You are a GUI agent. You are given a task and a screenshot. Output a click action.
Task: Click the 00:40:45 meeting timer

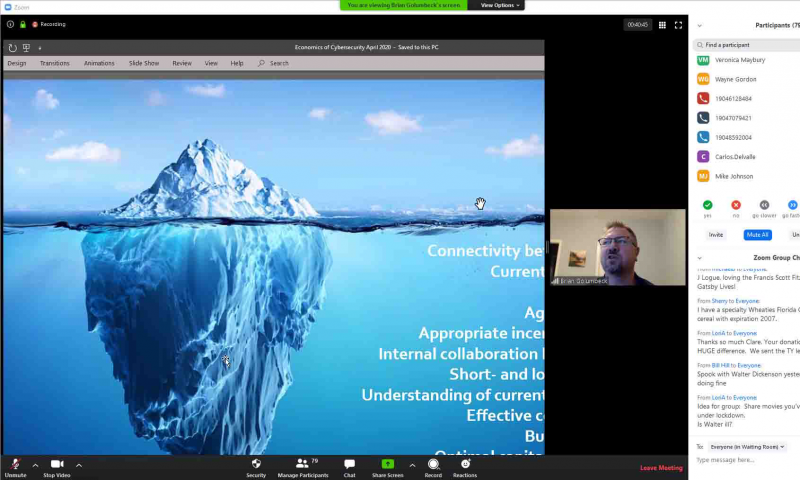point(638,24)
